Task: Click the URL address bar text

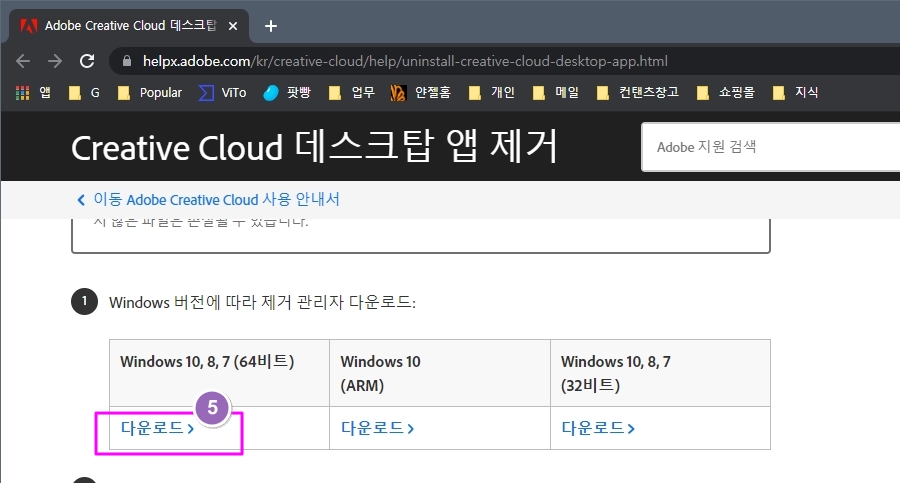Action: 405,61
